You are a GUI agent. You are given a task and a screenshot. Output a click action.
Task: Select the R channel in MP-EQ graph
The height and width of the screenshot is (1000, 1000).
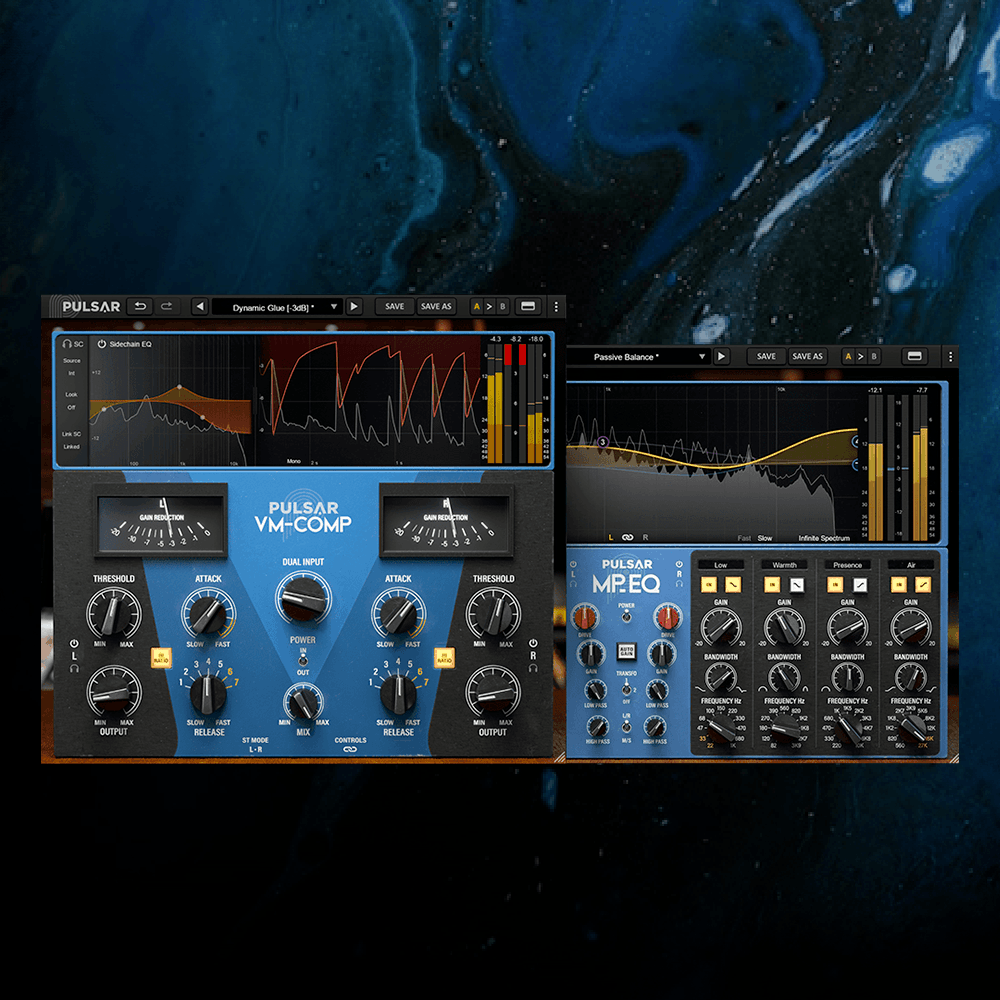tap(645, 538)
